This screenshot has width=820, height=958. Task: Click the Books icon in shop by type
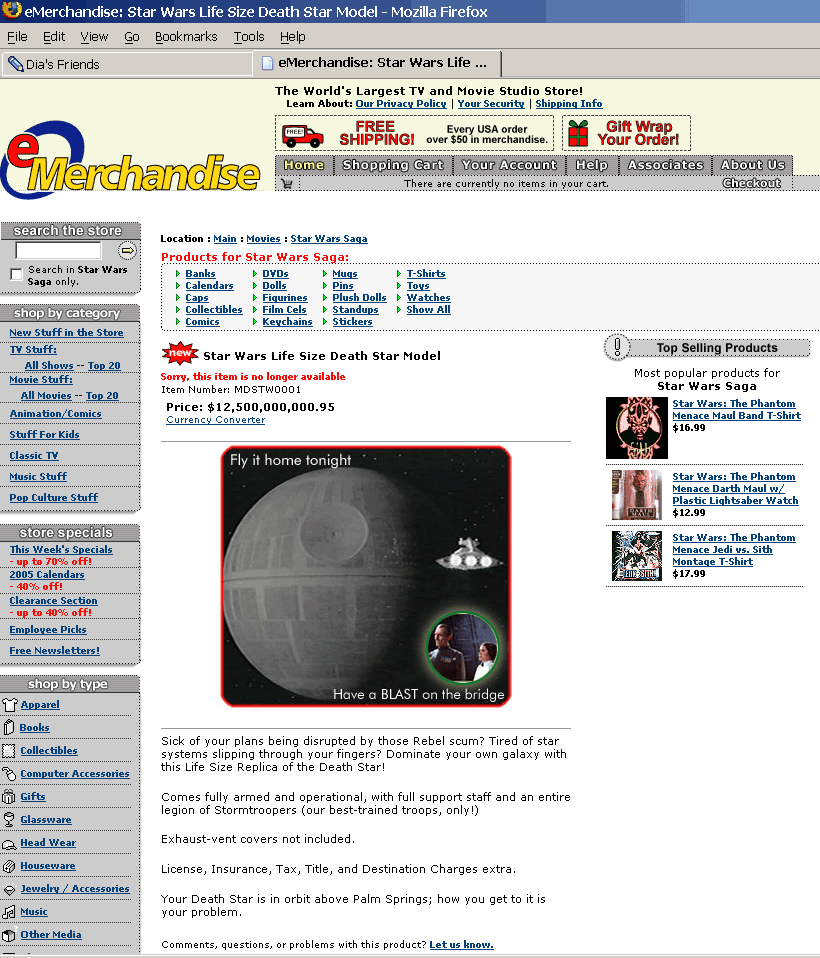click(9, 728)
